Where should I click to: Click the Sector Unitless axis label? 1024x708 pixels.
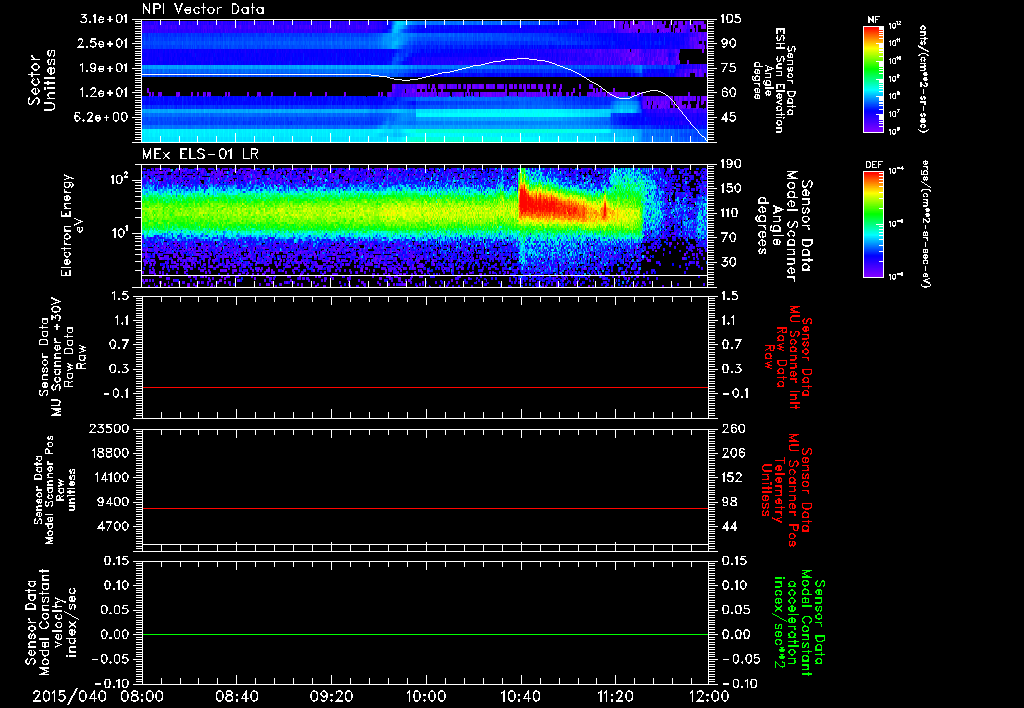coord(42,80)
